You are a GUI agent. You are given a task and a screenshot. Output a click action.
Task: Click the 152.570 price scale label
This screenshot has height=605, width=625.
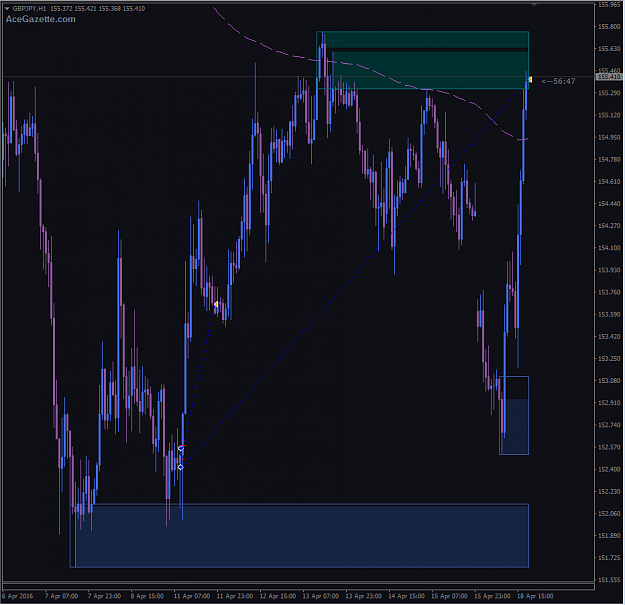click(609, 447)
